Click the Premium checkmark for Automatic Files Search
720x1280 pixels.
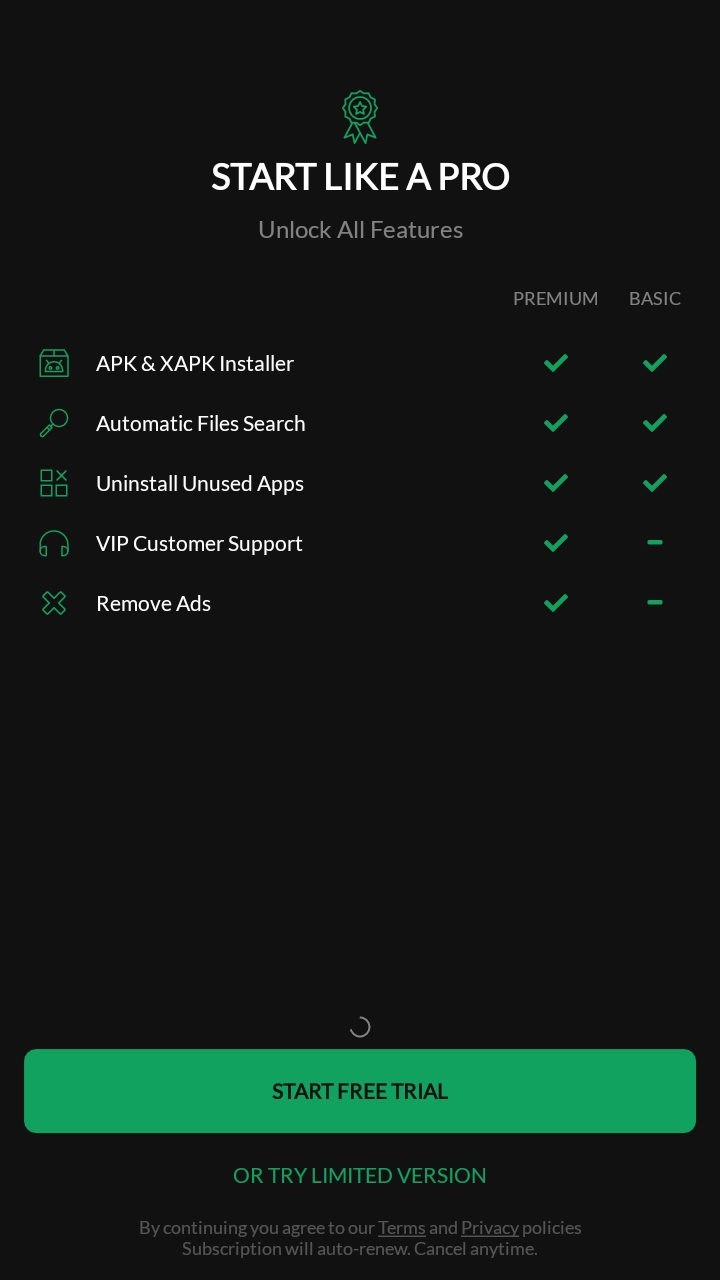pos(555,423)
